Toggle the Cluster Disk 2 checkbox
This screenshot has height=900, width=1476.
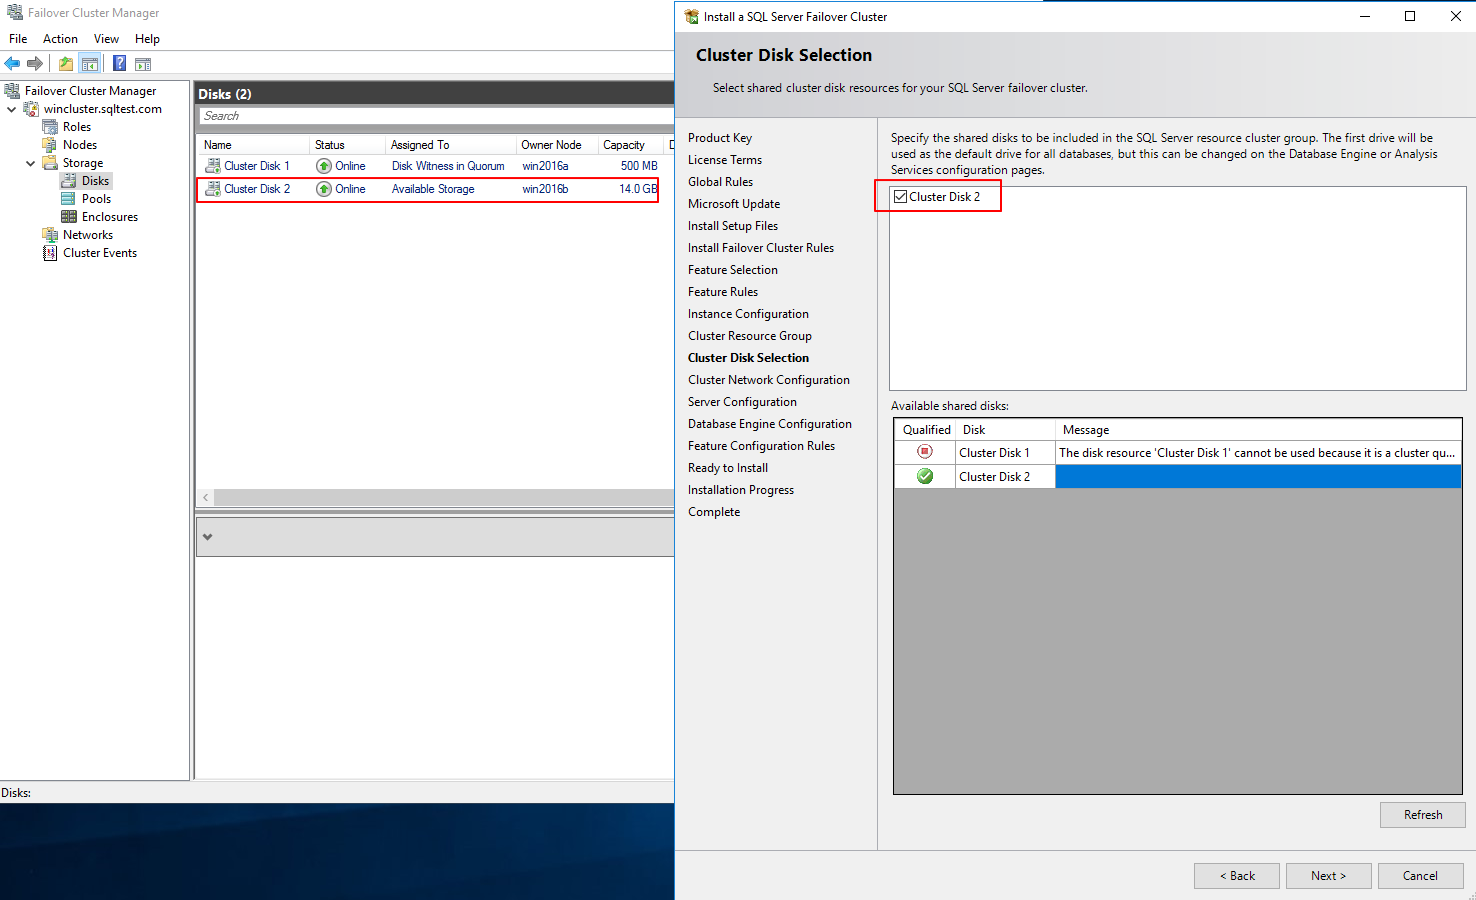[901, 197]
